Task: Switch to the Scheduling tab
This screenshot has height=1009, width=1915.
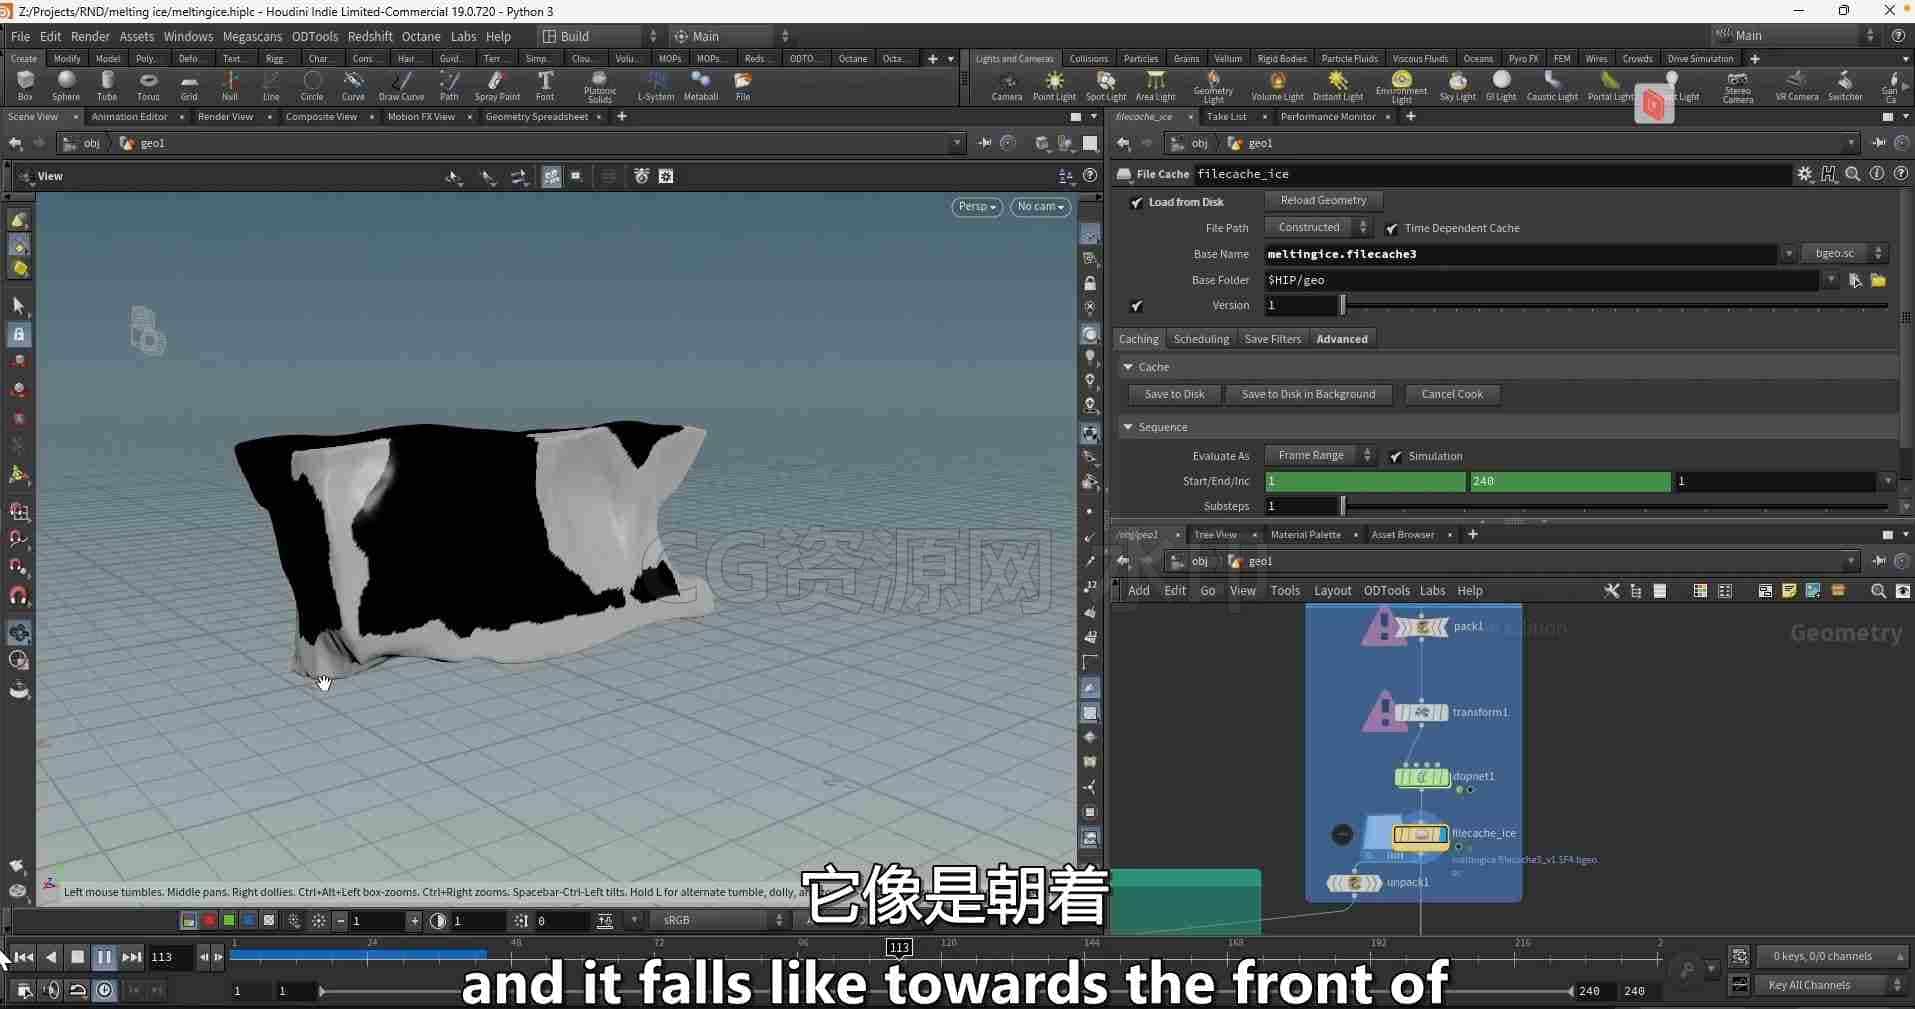Action: tap(1201, 339)
